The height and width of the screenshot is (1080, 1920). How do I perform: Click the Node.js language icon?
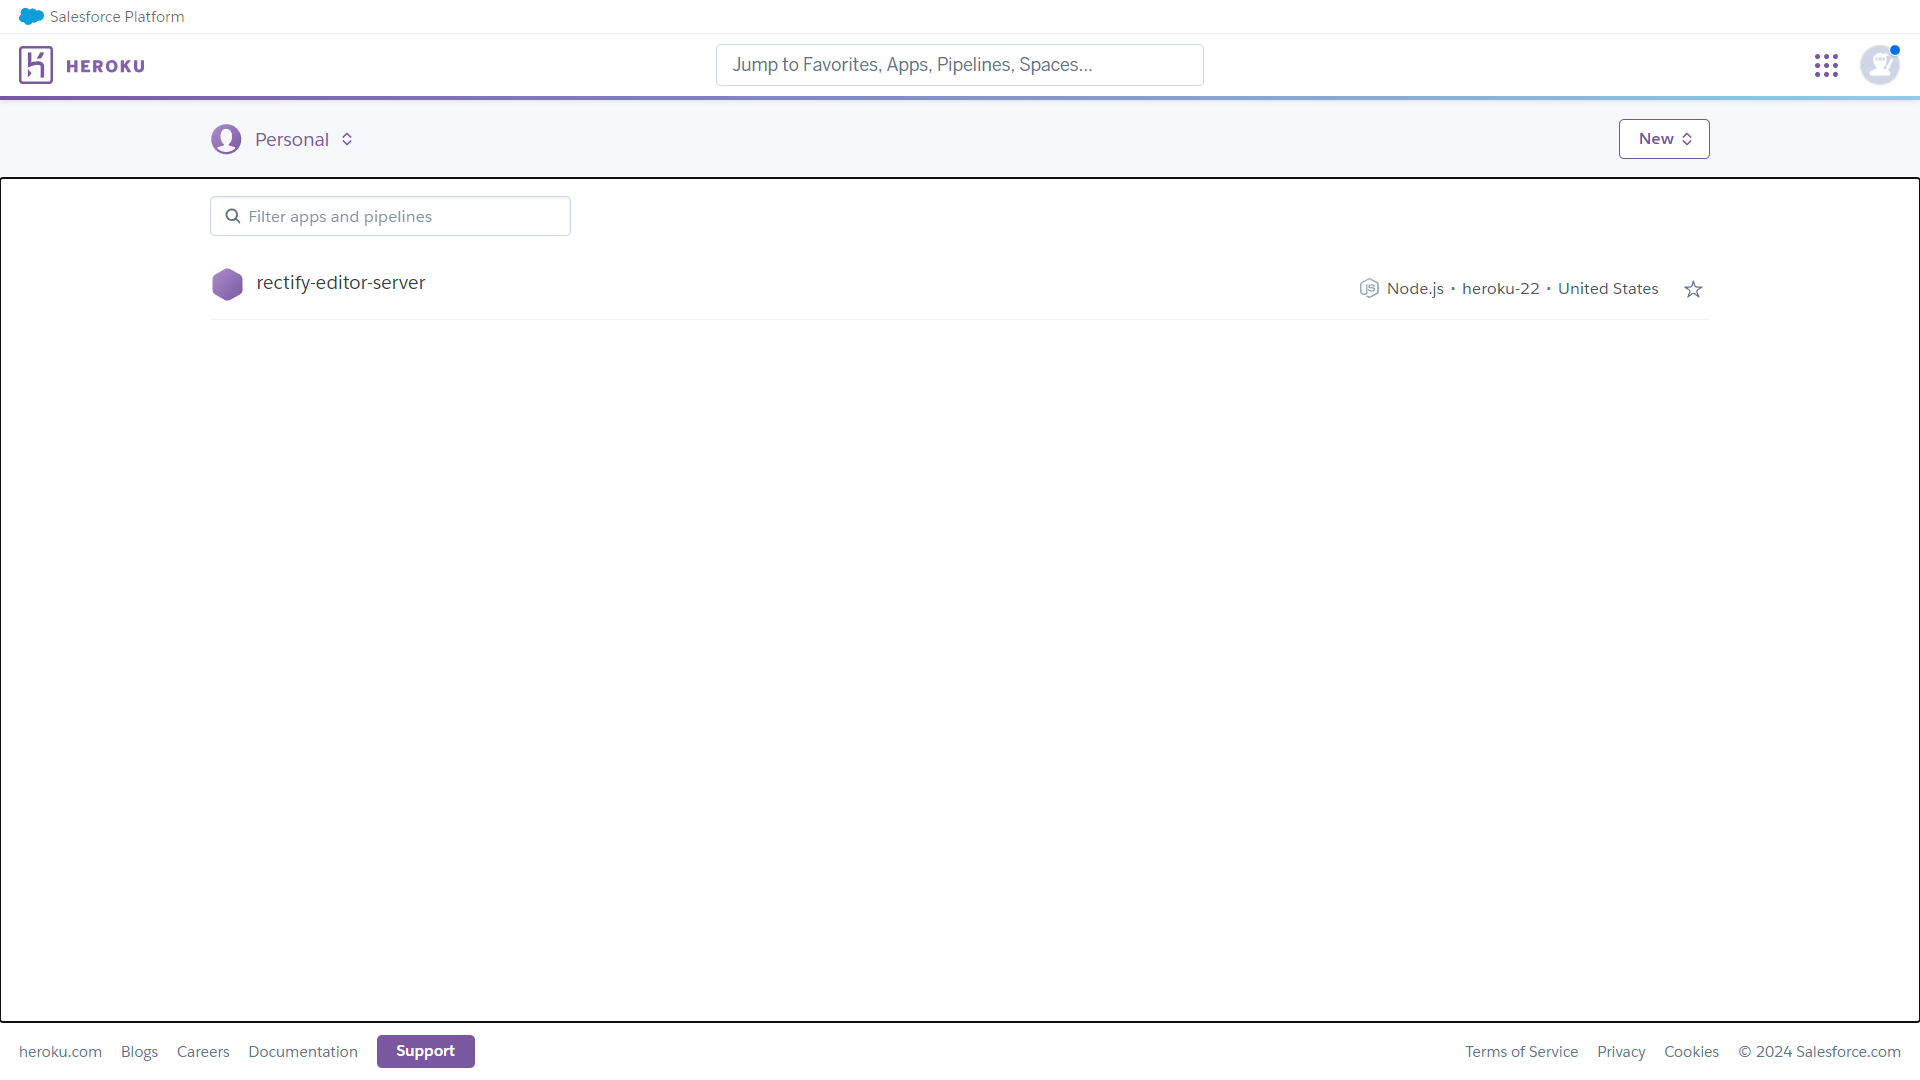[1369, 289]
